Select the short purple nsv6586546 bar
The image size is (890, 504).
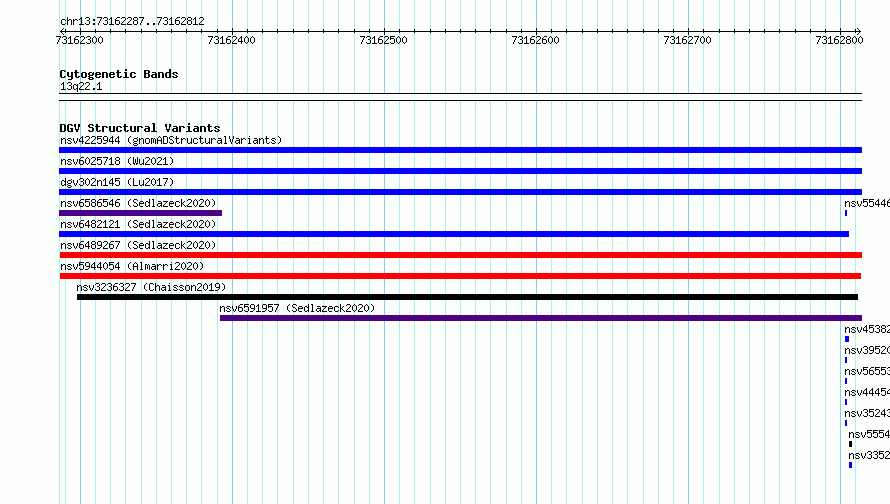pyautogui.click(x=140, y=213)
